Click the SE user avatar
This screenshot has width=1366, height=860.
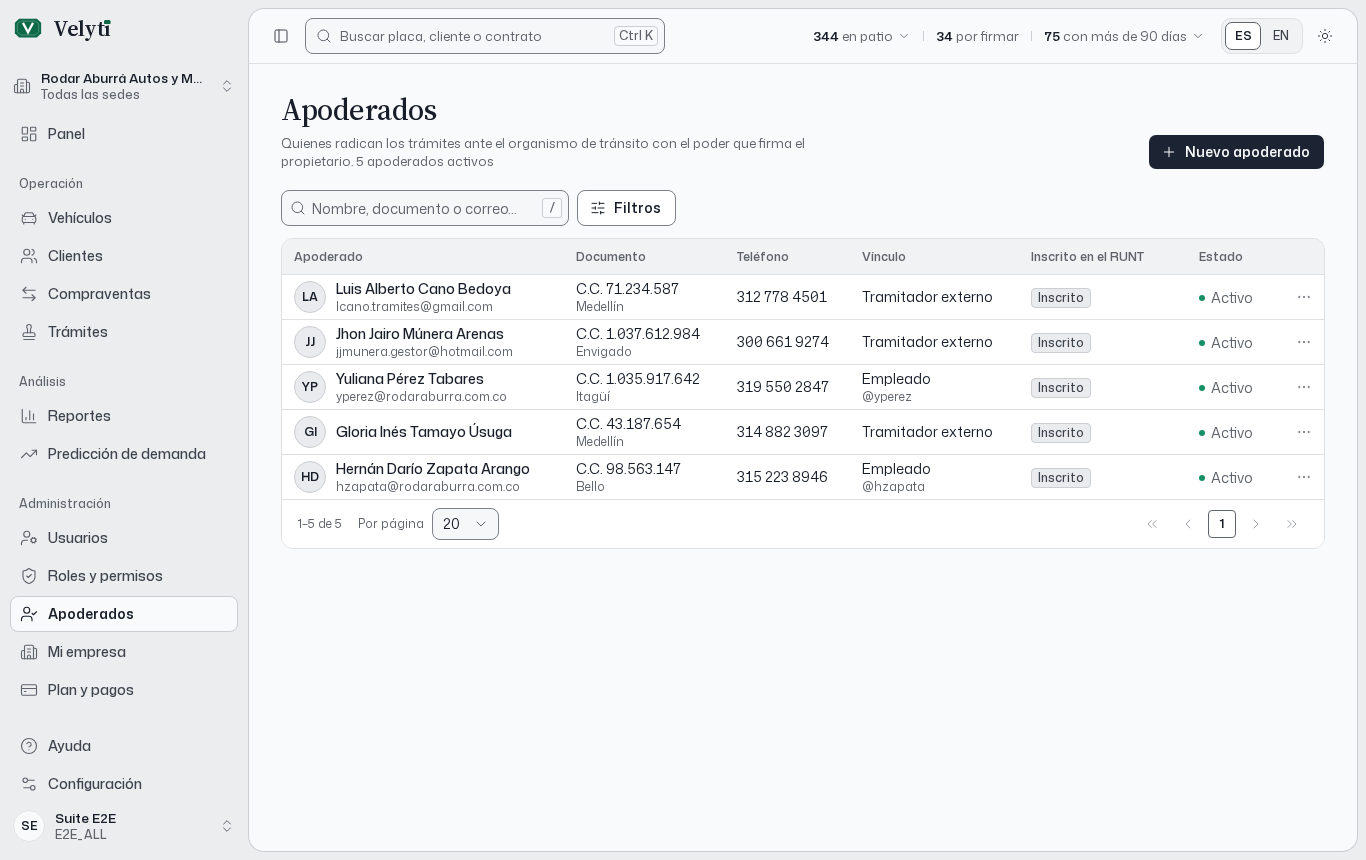29,826
